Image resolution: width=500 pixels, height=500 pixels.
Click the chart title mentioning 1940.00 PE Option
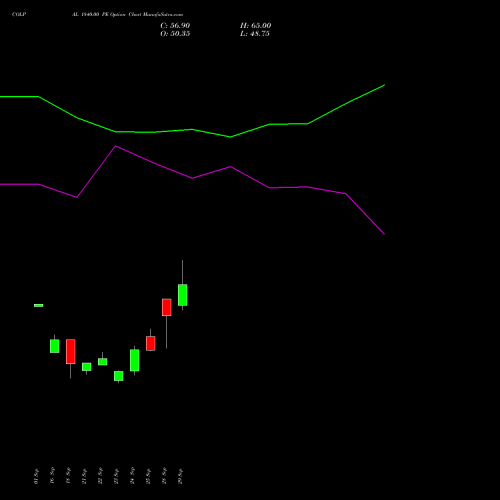(127, 15)
